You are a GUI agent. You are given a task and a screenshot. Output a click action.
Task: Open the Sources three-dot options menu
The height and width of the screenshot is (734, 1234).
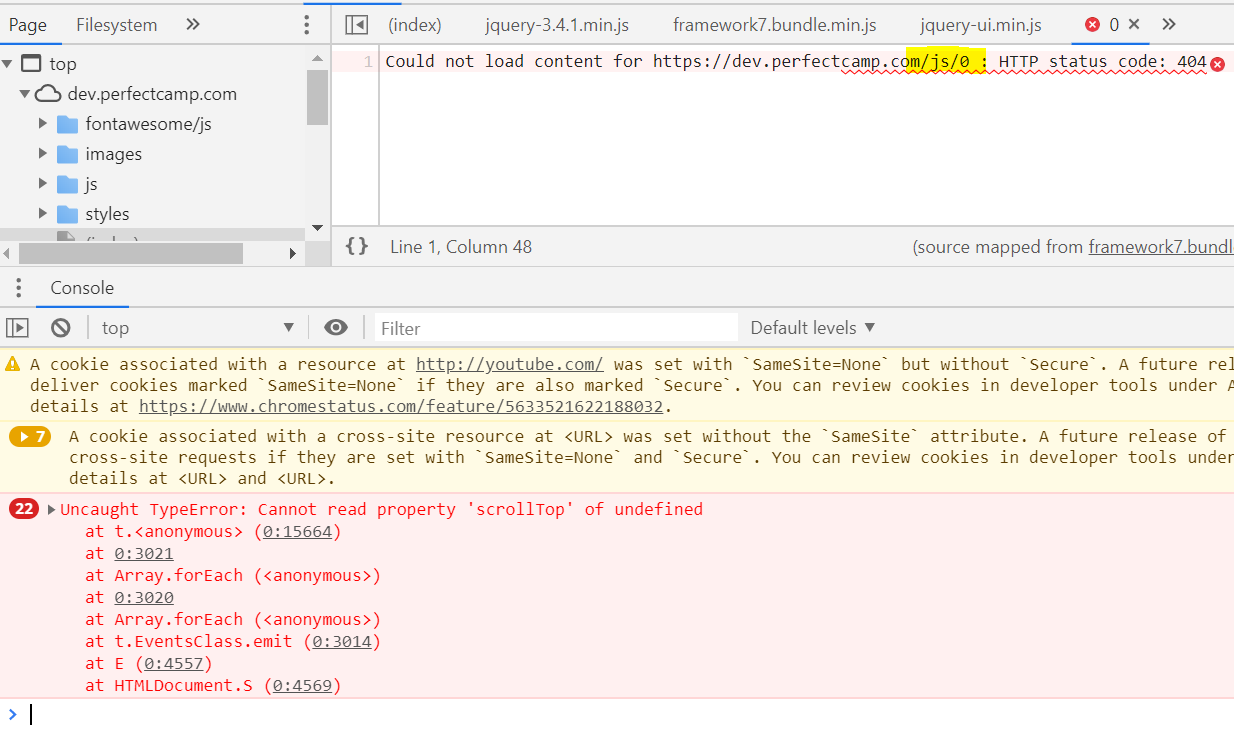[307, 25]
